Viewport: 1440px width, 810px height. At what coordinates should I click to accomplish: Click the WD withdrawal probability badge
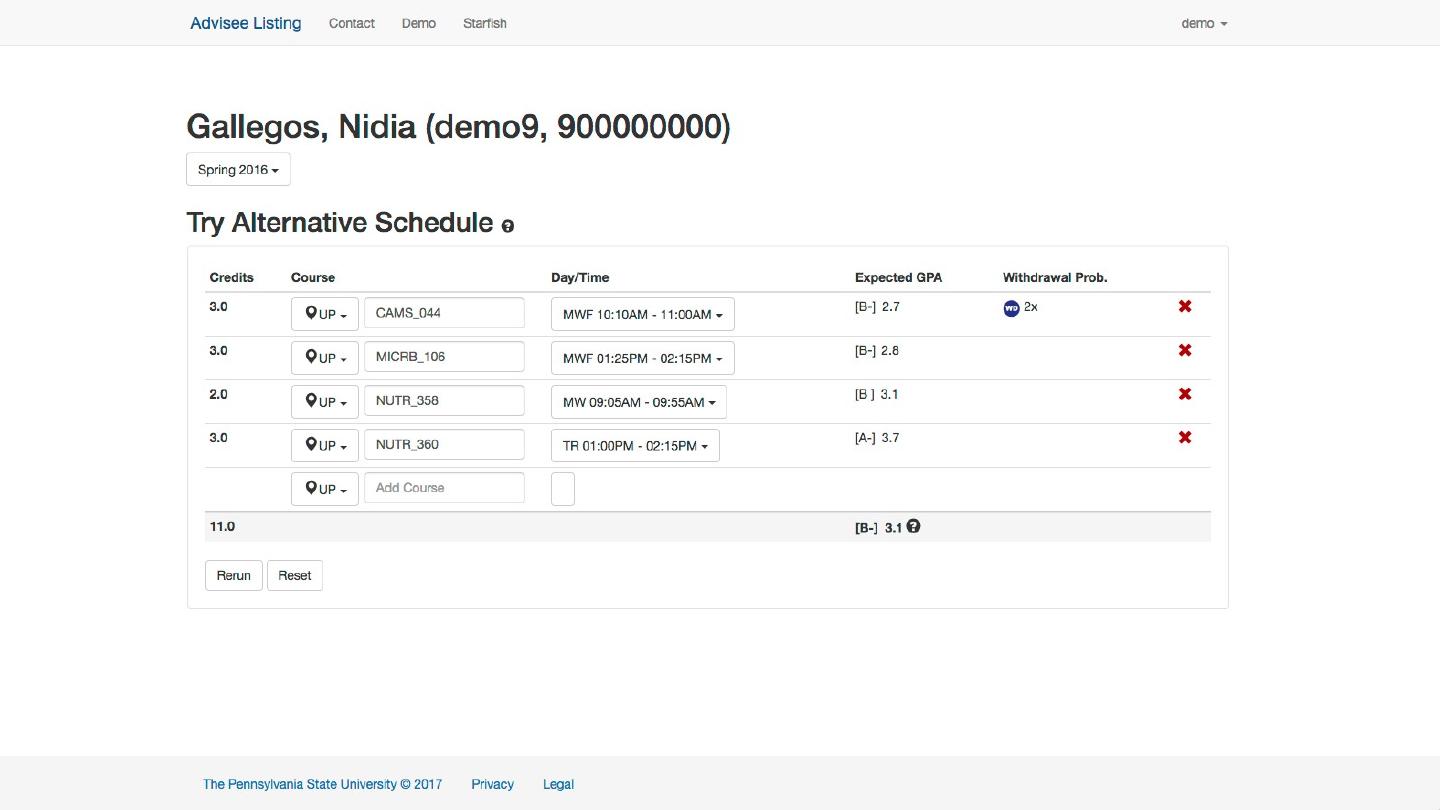tap(1011, 308)
